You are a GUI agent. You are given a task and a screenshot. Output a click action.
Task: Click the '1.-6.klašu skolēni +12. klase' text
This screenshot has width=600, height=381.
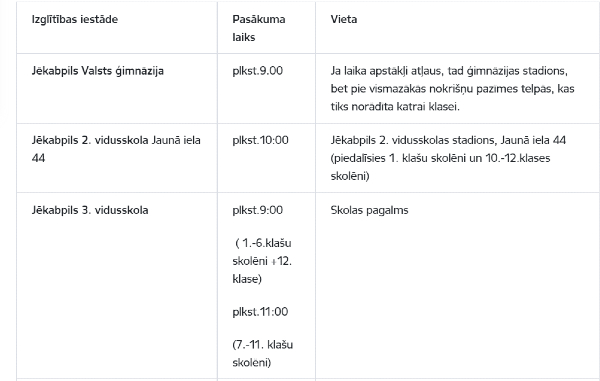coord(262,261)
